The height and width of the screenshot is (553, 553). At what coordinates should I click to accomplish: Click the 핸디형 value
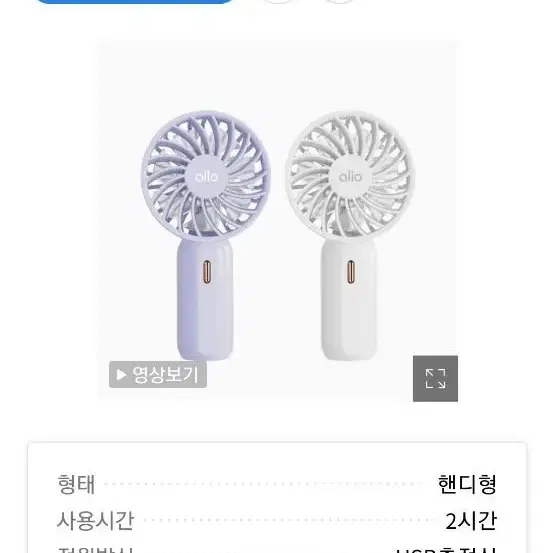(x=467, y=484)
